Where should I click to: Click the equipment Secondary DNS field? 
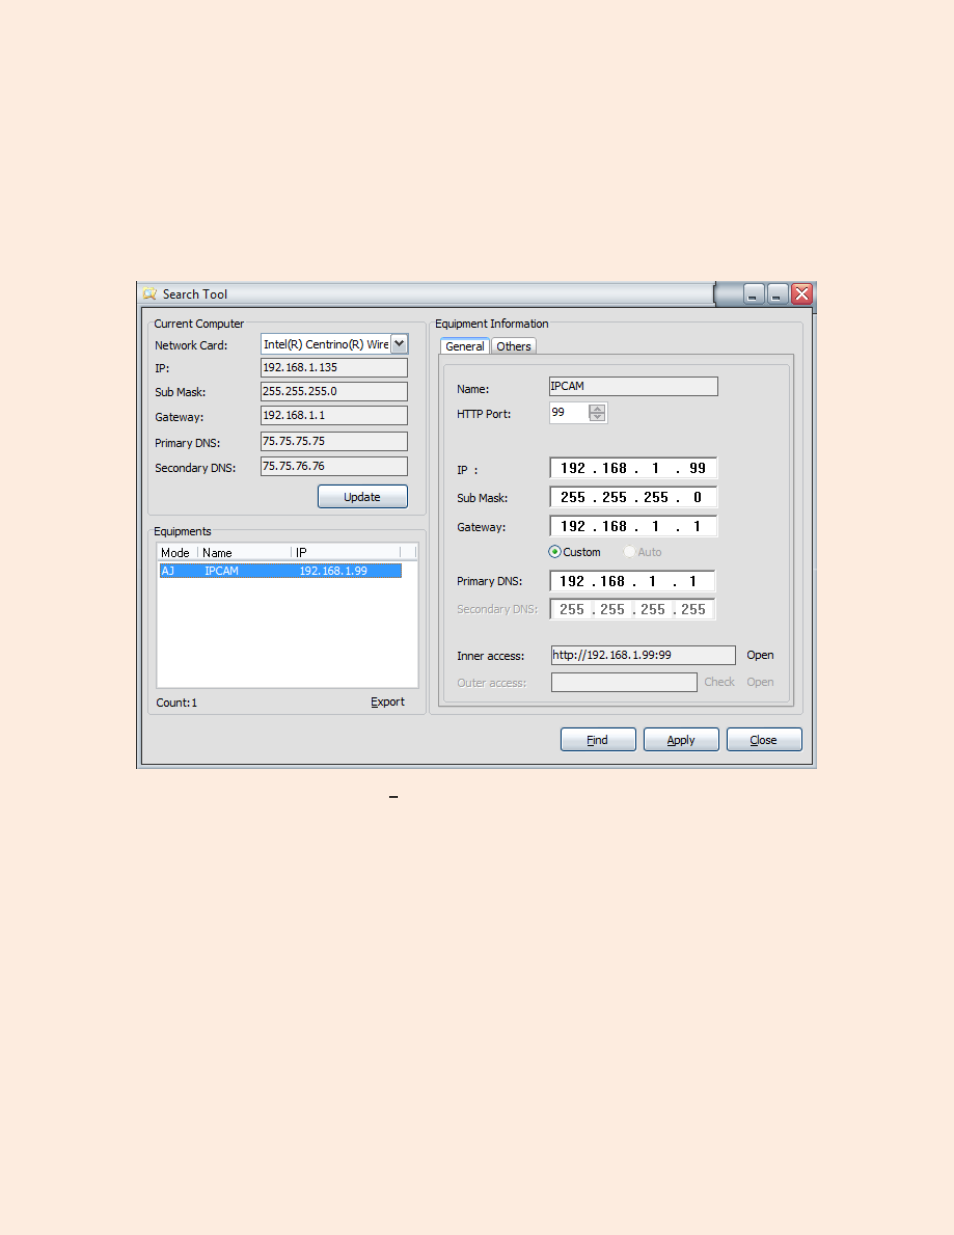tap(633, 609)
